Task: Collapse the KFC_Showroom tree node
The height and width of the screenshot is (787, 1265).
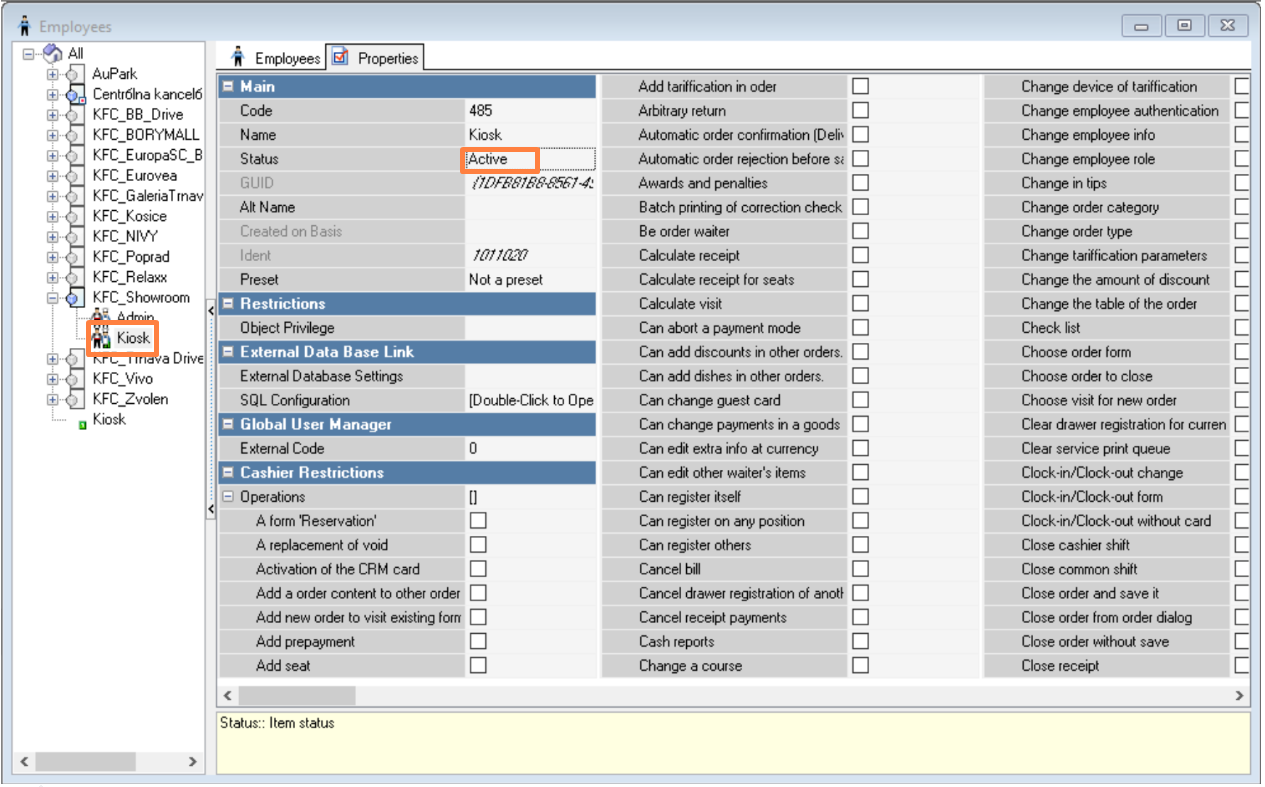Action: click(53, 298)
